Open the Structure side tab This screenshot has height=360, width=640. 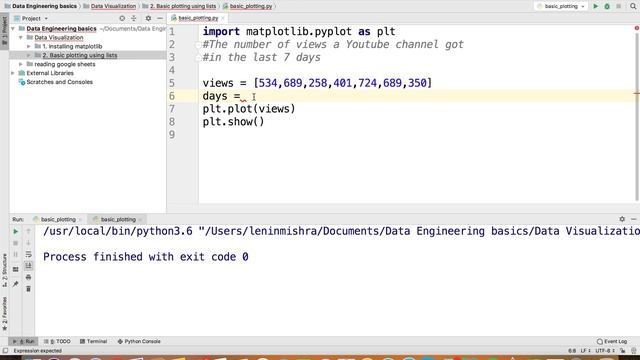coord(4,269)
